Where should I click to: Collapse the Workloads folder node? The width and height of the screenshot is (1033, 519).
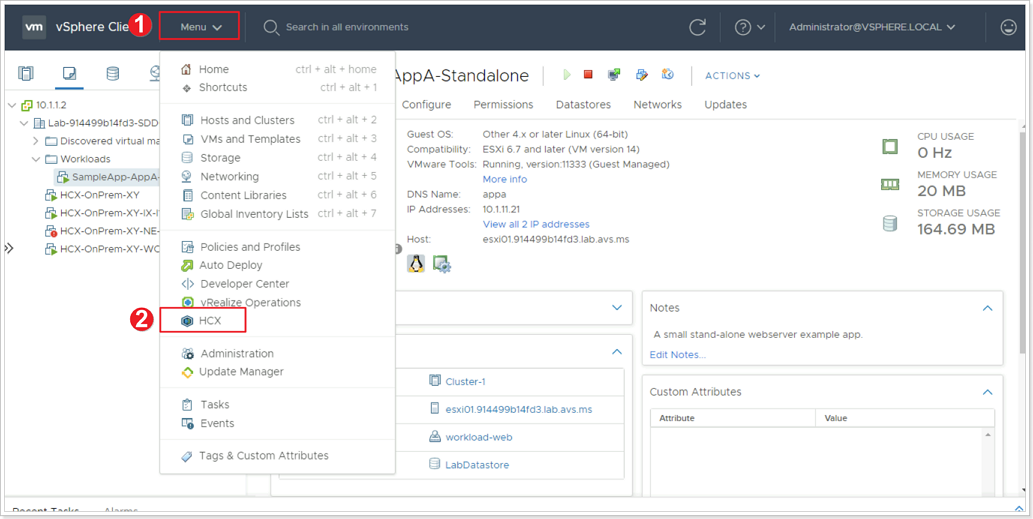36,159
